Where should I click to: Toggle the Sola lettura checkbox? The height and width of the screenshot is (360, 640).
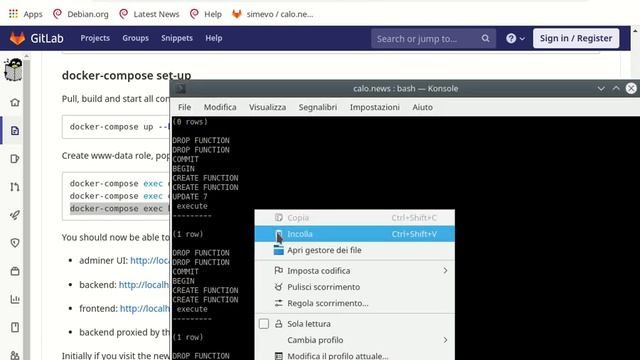[264, 324]
